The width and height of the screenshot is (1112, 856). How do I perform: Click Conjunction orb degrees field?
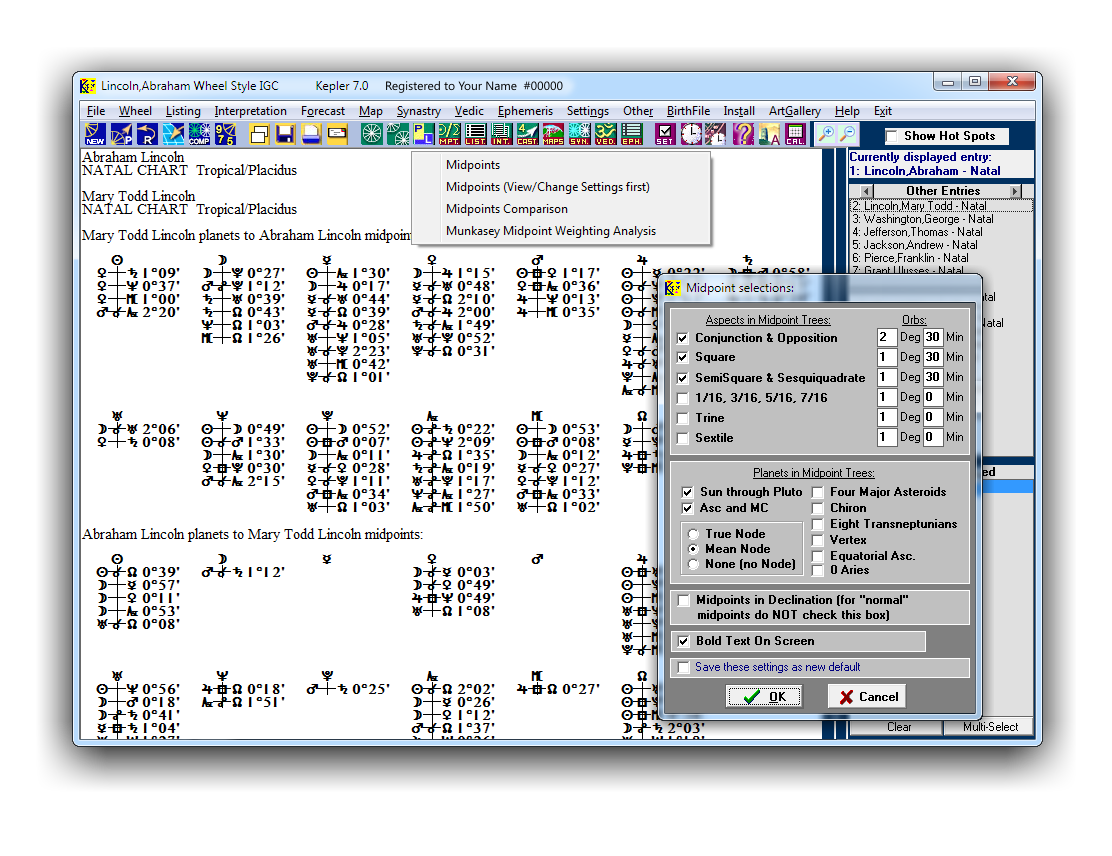[886, 338]
